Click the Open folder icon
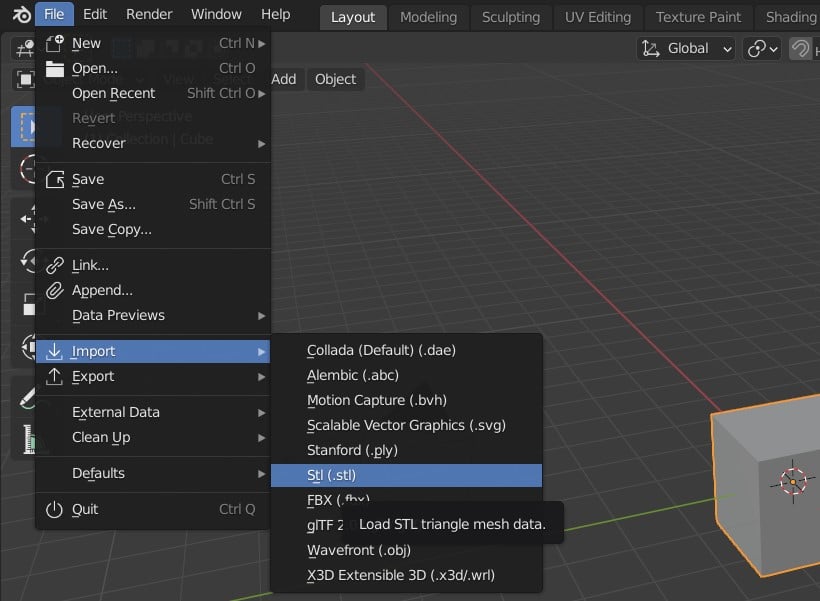The width and height of the screenshot is (820, 601). pos(55,68)
